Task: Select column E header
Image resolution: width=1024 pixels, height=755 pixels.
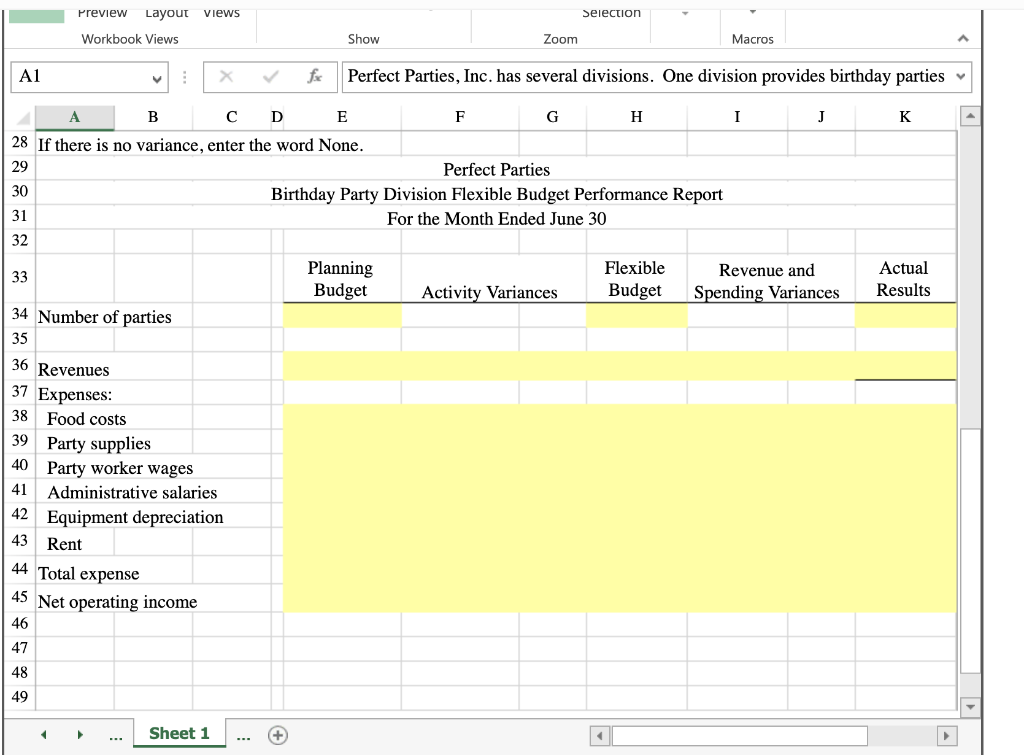Action: point(342,117)
